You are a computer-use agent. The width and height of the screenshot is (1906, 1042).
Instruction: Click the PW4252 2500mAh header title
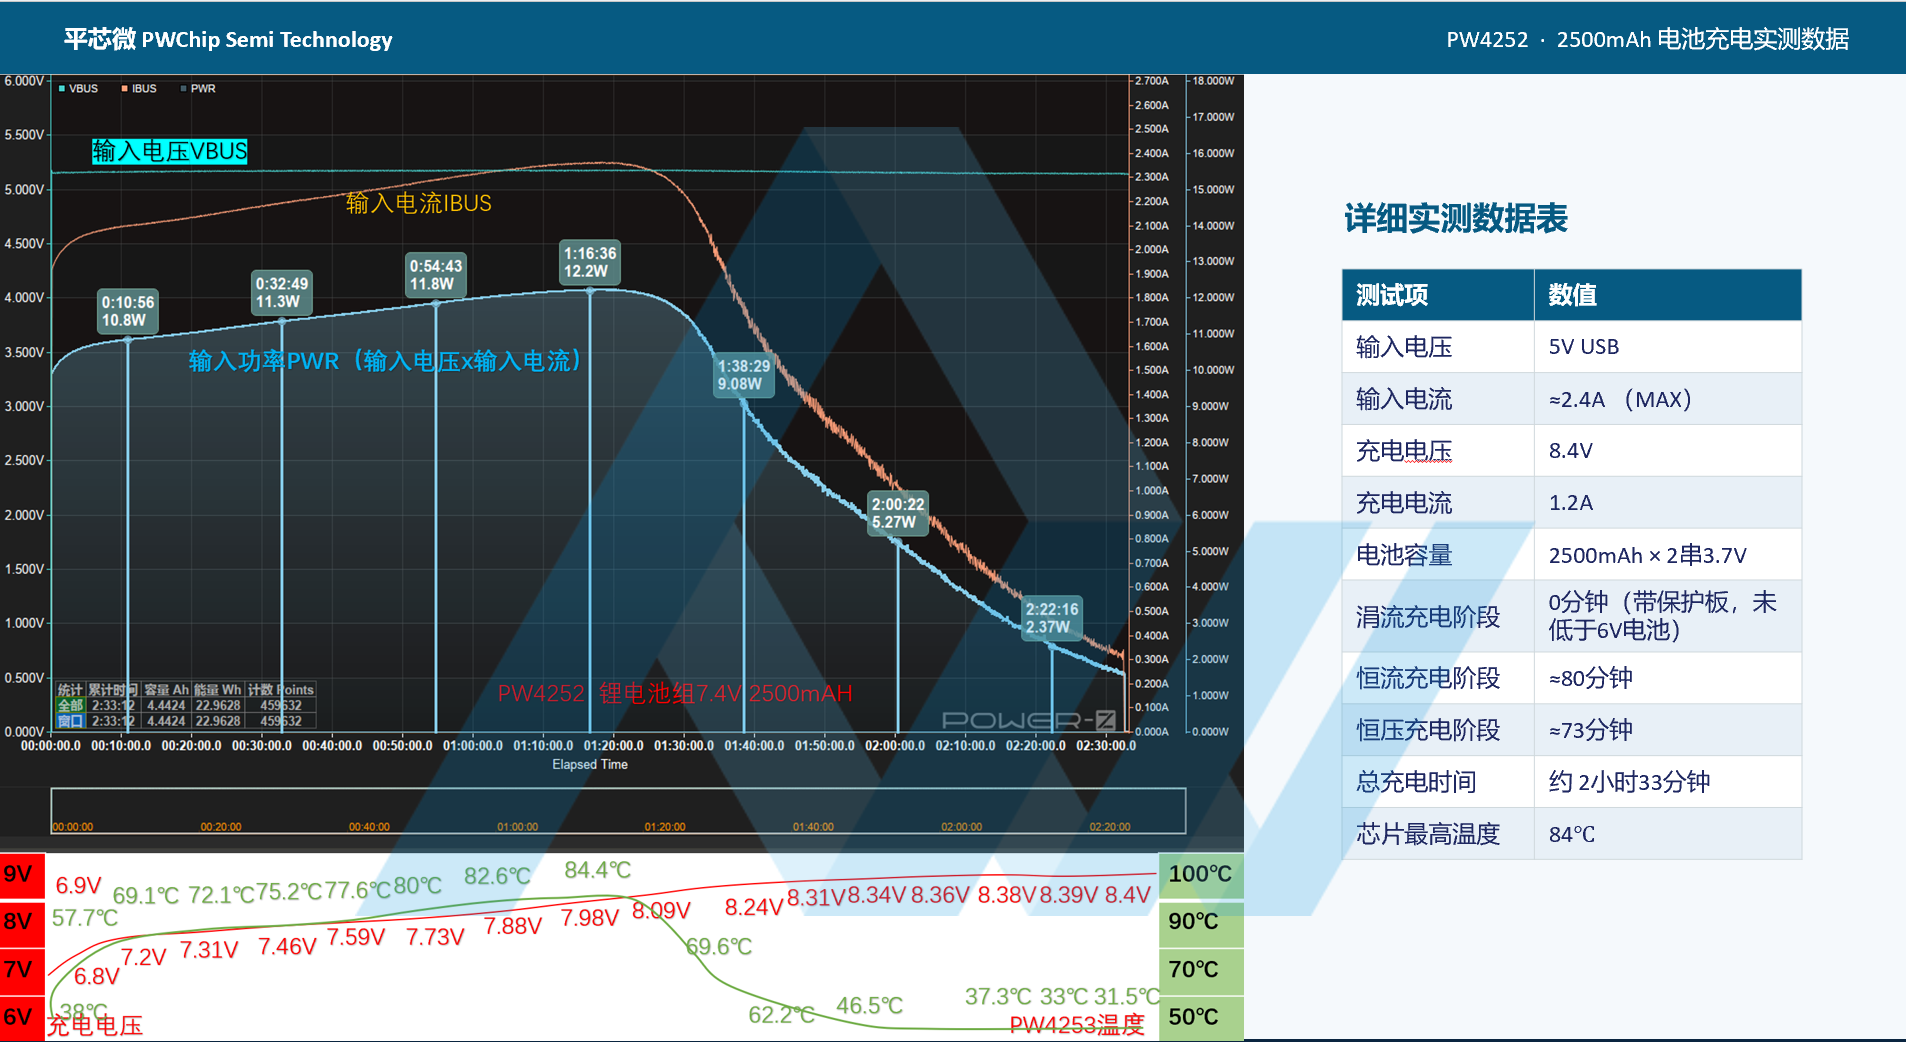pos(1647,39)
